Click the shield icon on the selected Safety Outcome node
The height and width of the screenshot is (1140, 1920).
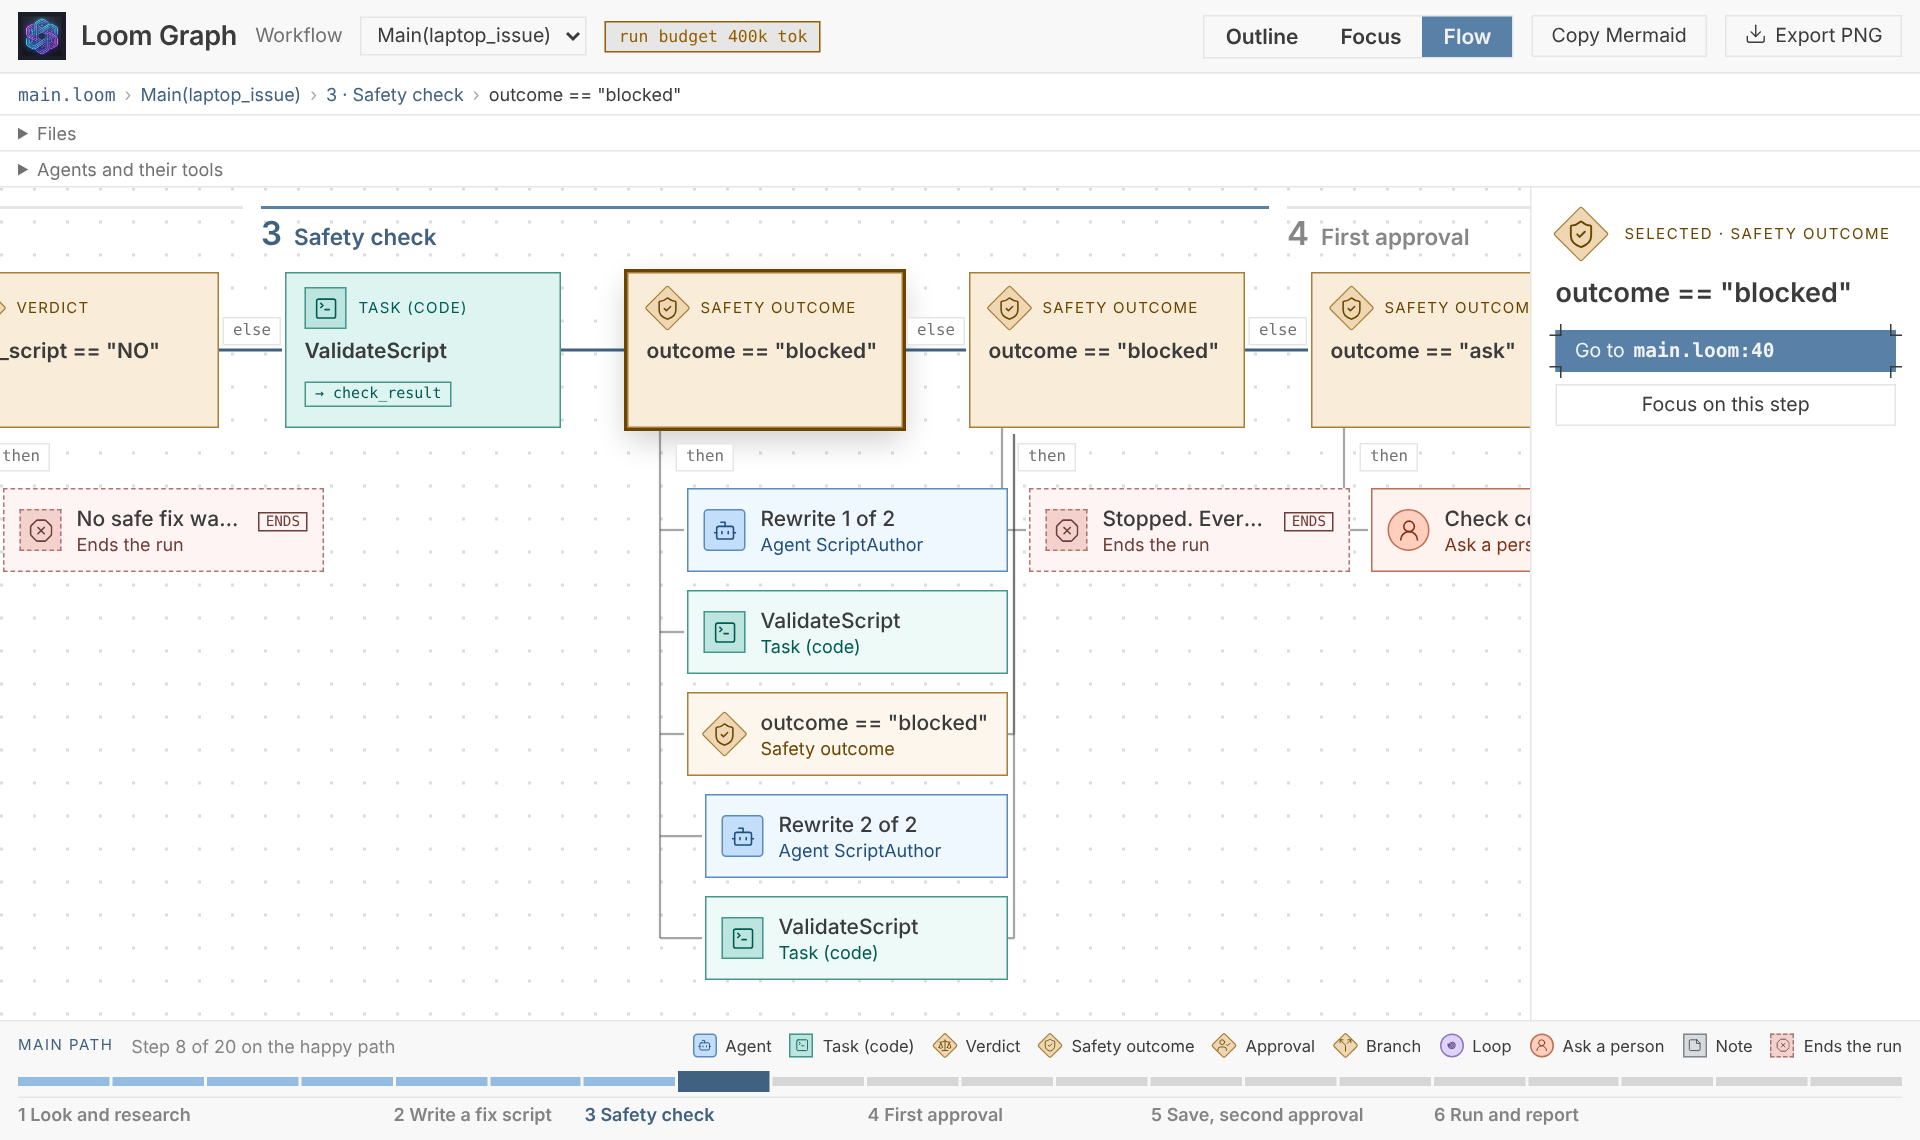coord(667,308)
